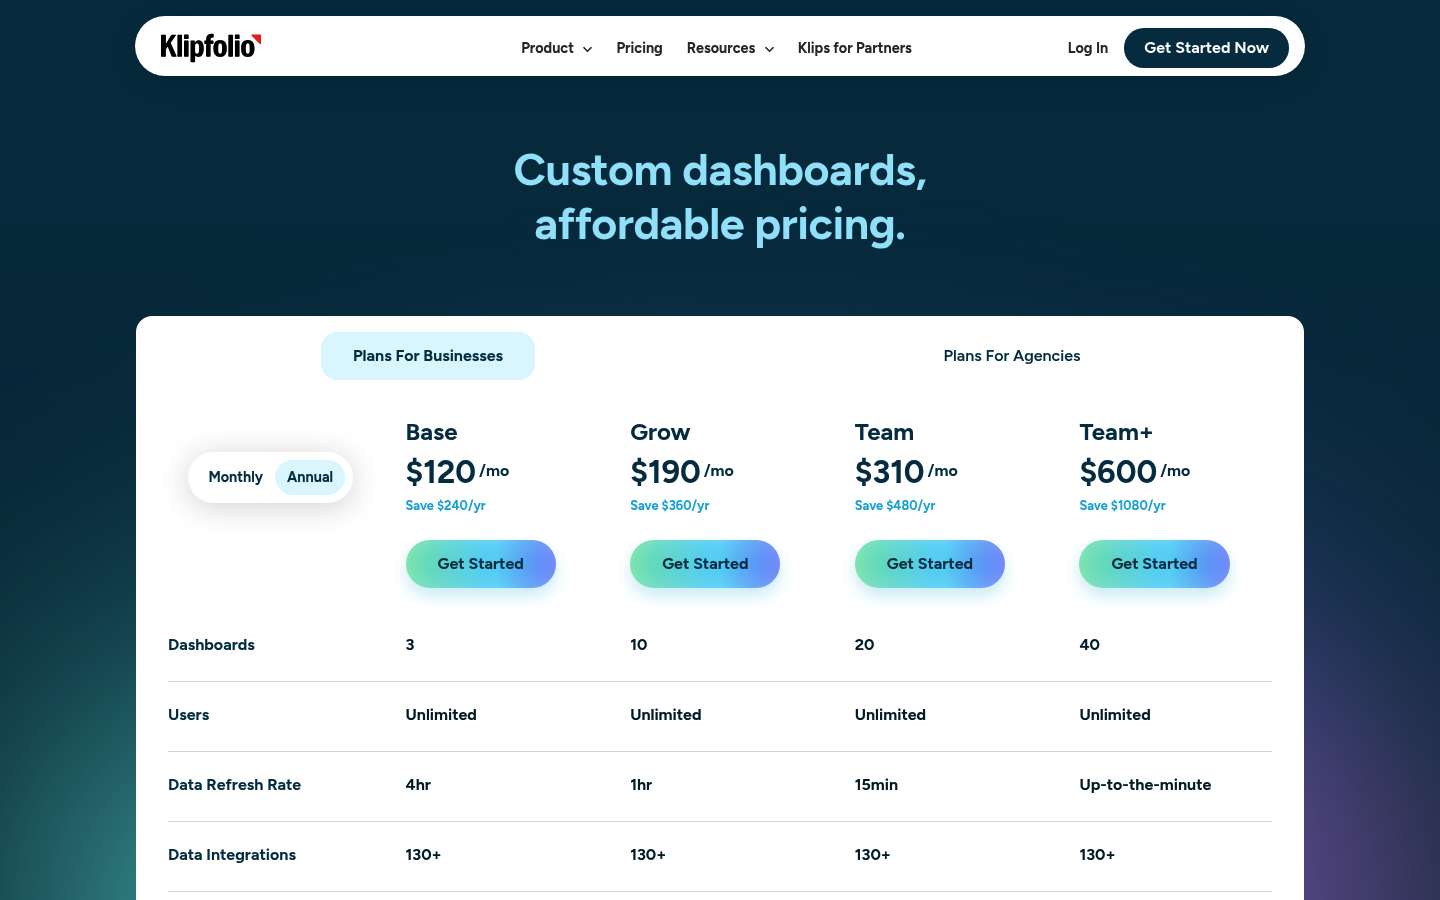Screen dimensions: 1440x900
Task: Click the Base plan heading
Action: 431,433
